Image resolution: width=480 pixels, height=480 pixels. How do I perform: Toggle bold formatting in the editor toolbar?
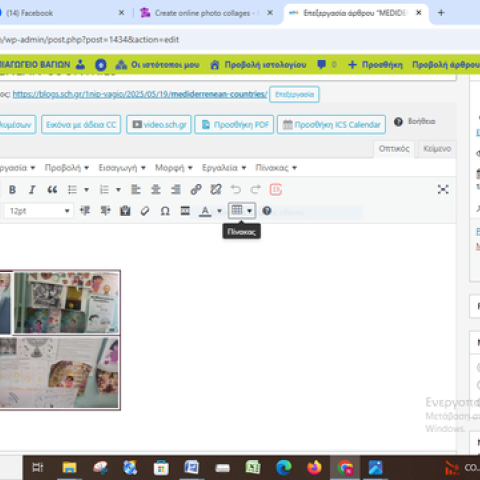click(x=12, y=190)
